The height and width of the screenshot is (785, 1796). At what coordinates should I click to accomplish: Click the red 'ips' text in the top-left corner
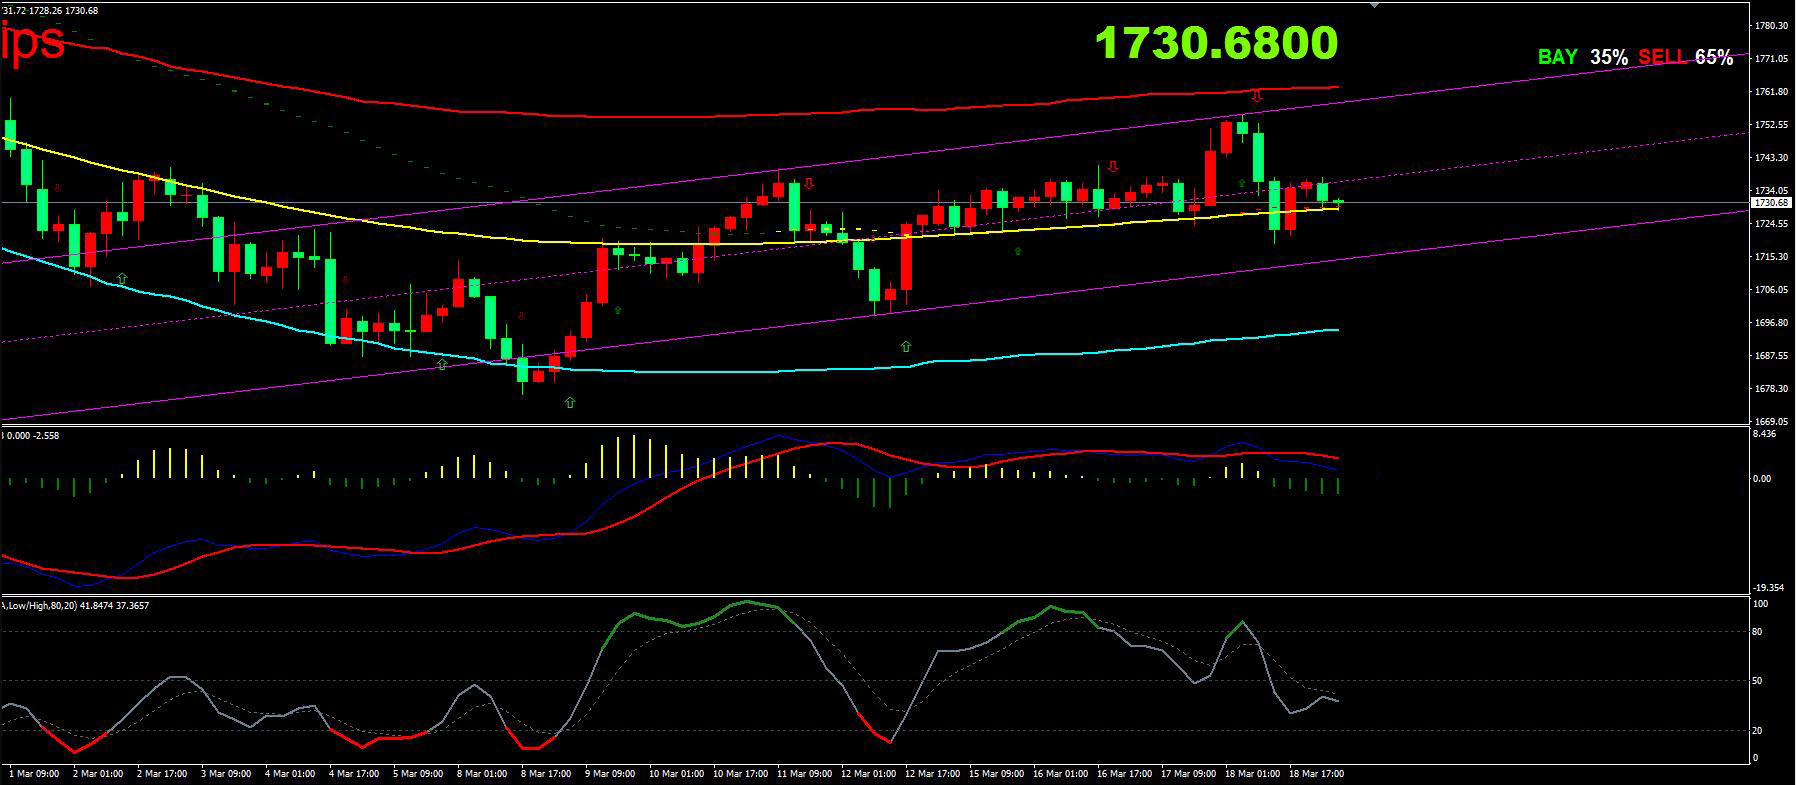coord(33,41)
